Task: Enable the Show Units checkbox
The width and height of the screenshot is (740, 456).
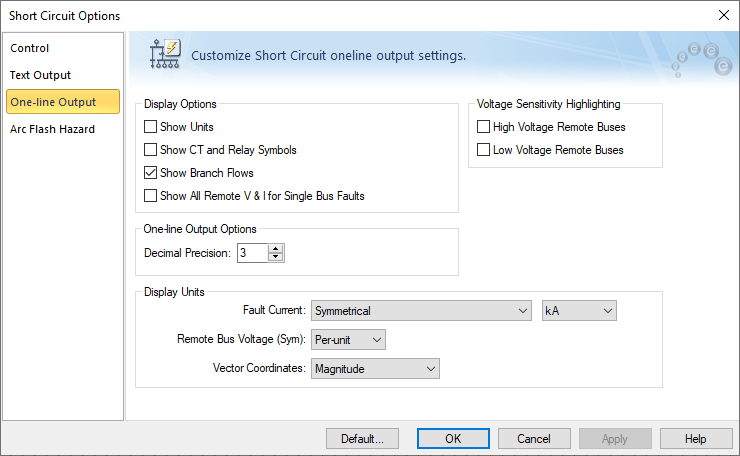Action: point(151,127)
